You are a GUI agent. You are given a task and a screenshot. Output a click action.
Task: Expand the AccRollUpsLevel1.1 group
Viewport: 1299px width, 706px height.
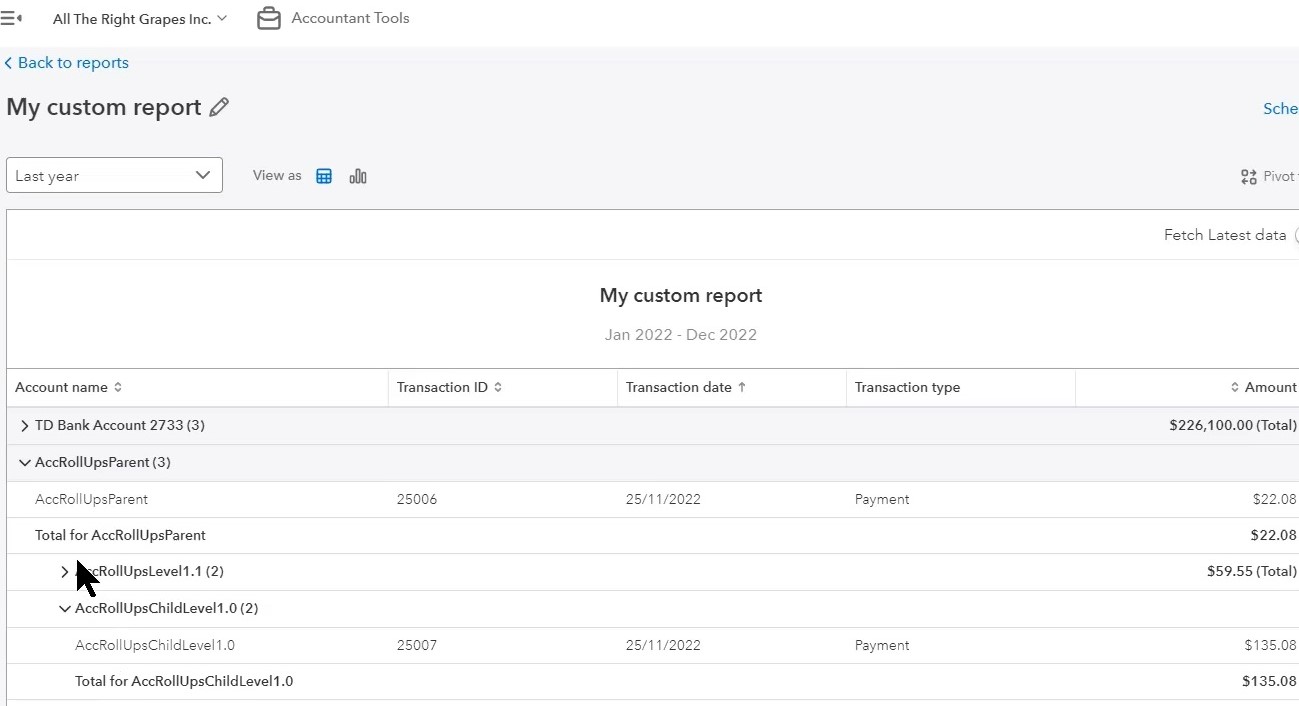tap(65, 571)
